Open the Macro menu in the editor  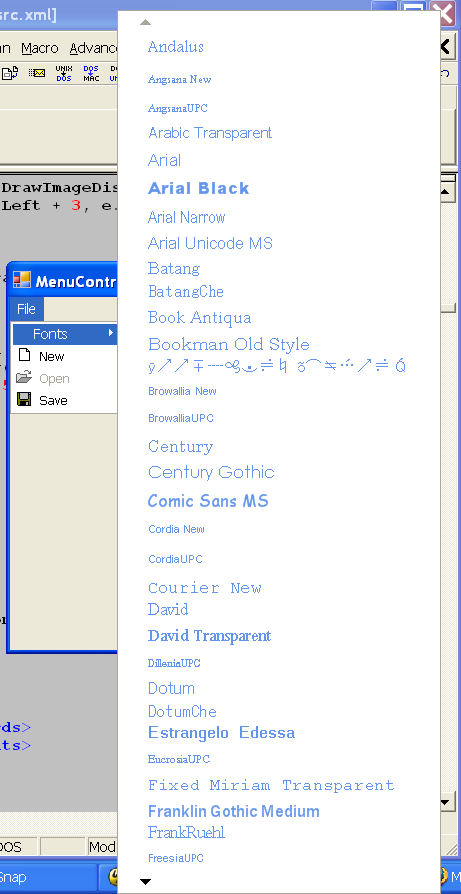40,48
